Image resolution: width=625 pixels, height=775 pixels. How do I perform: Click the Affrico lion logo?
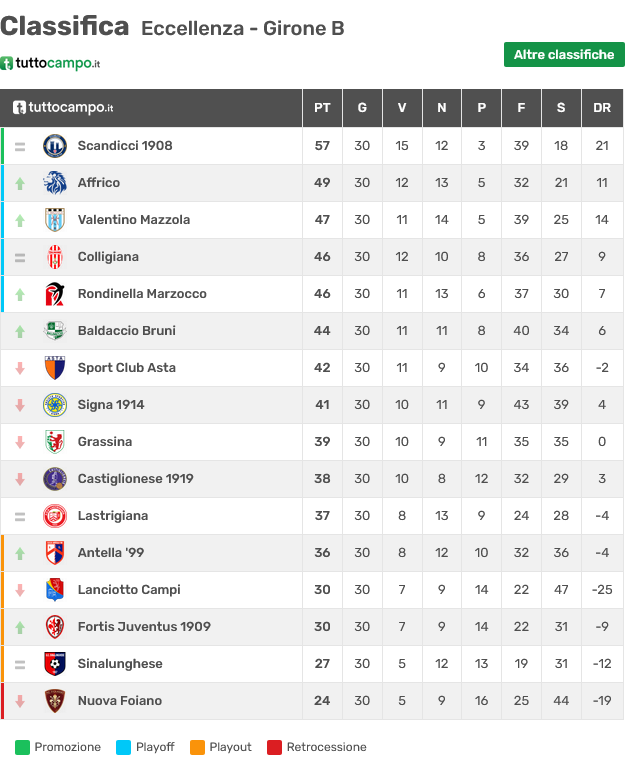point(55,183)
